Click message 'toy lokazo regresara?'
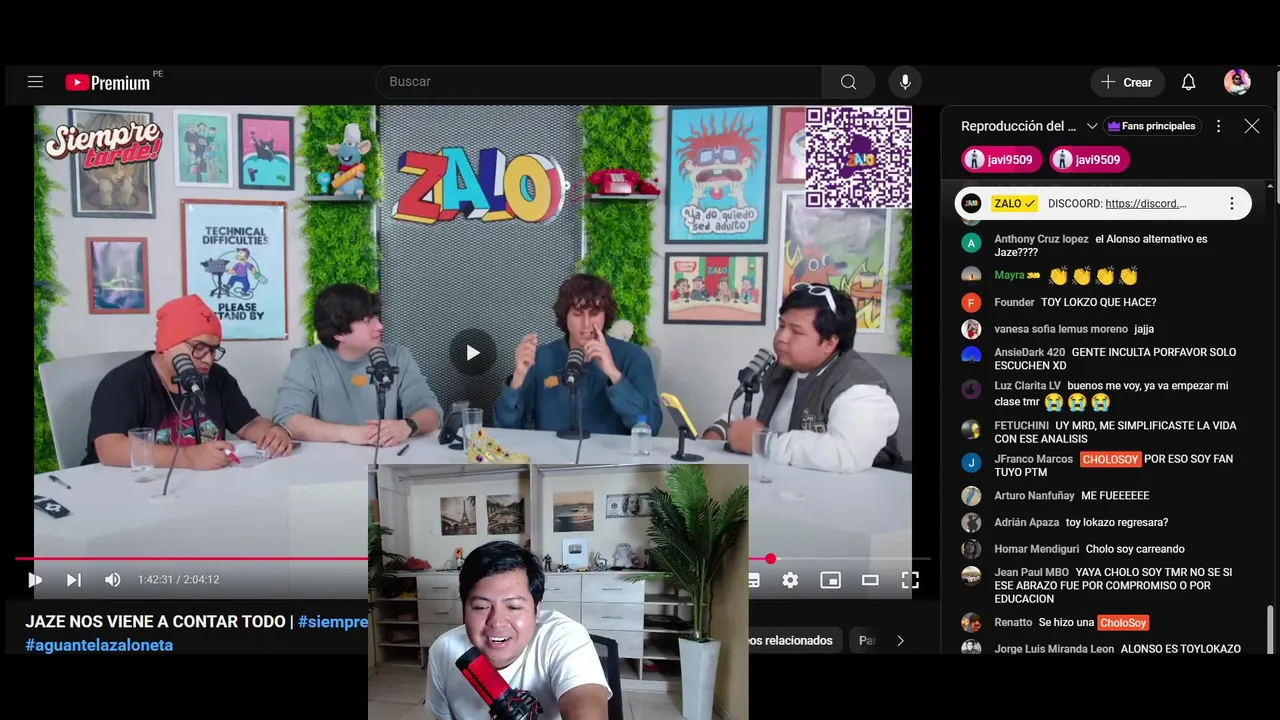 1117,522
